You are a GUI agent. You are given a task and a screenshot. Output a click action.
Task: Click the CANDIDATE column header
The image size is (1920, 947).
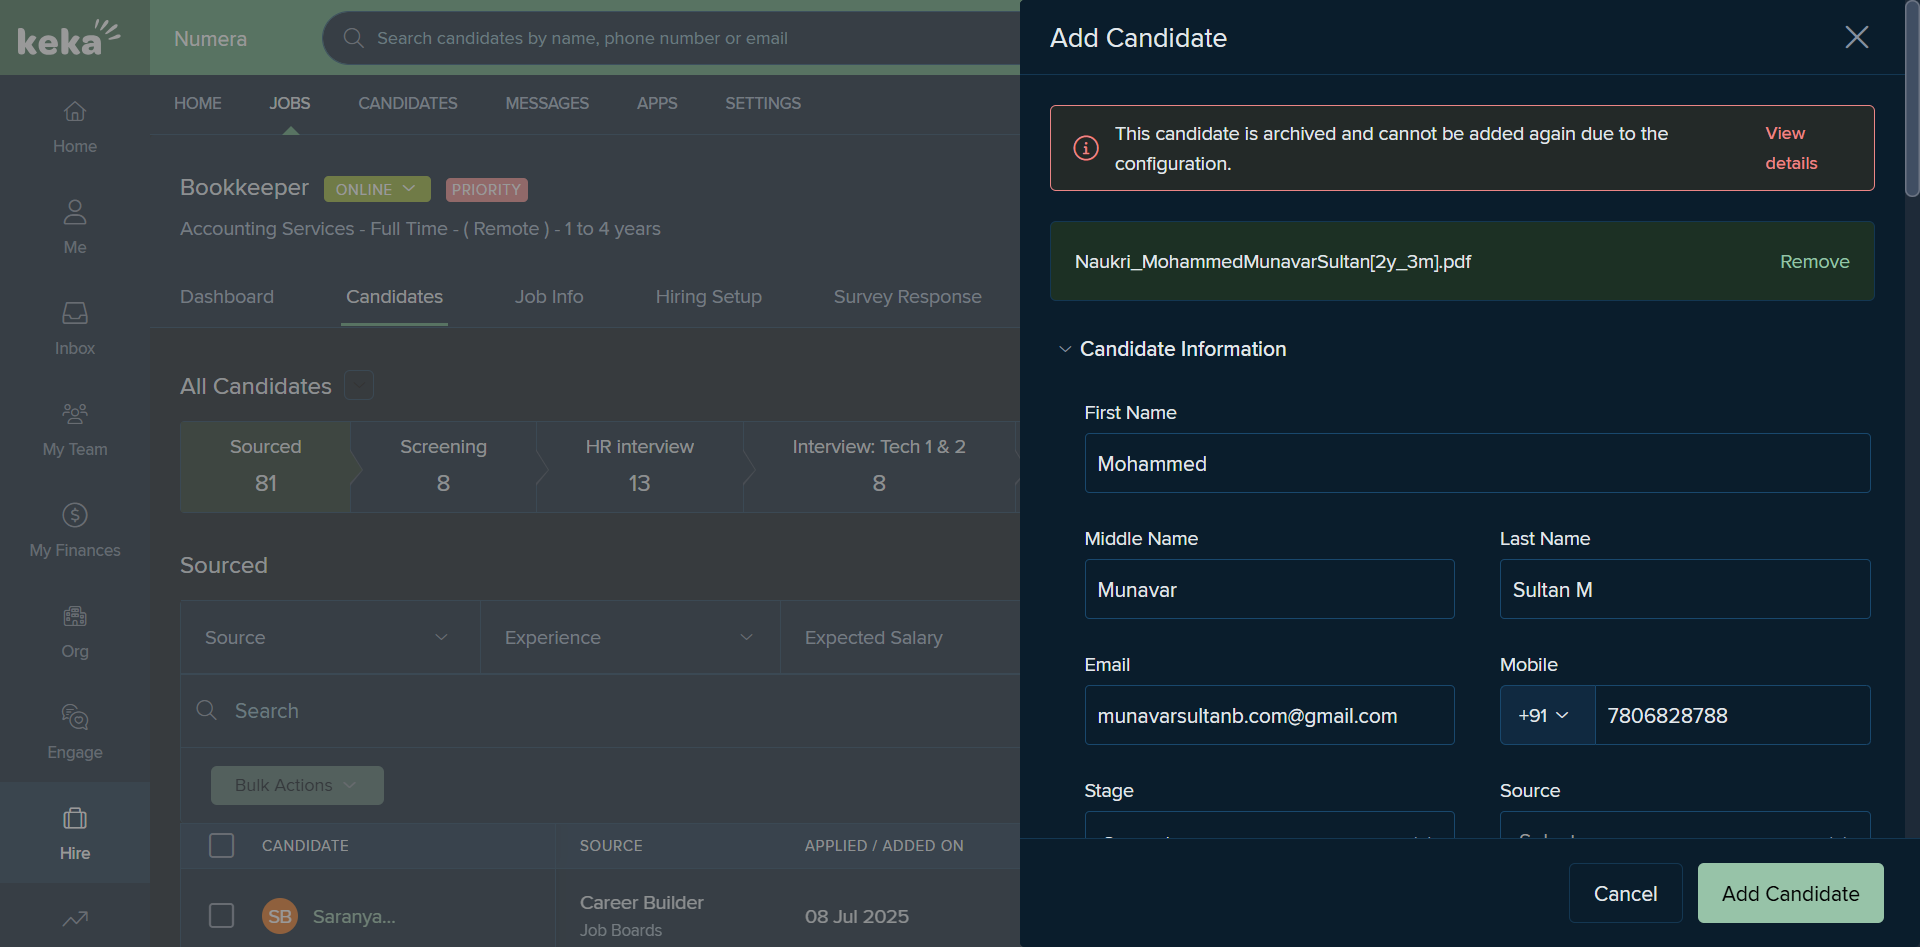point(305,845)
